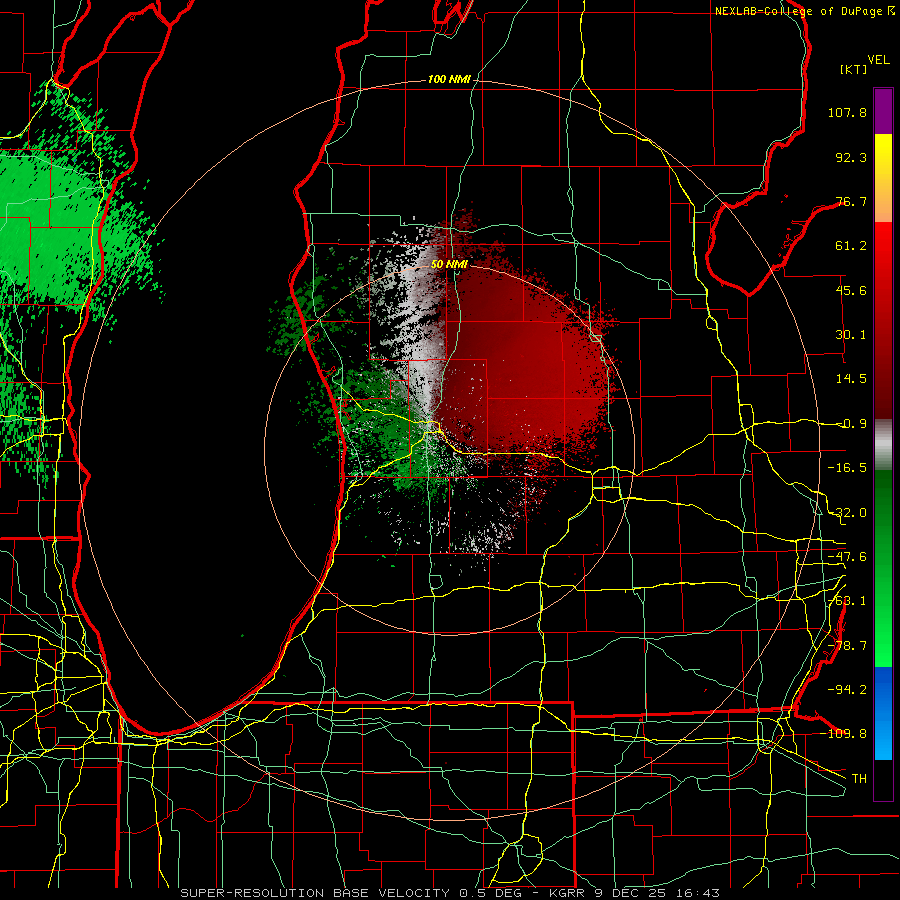900x900 pixels.
Task: Click the 50 NMI range ring label
Action: tap(449, 265)
